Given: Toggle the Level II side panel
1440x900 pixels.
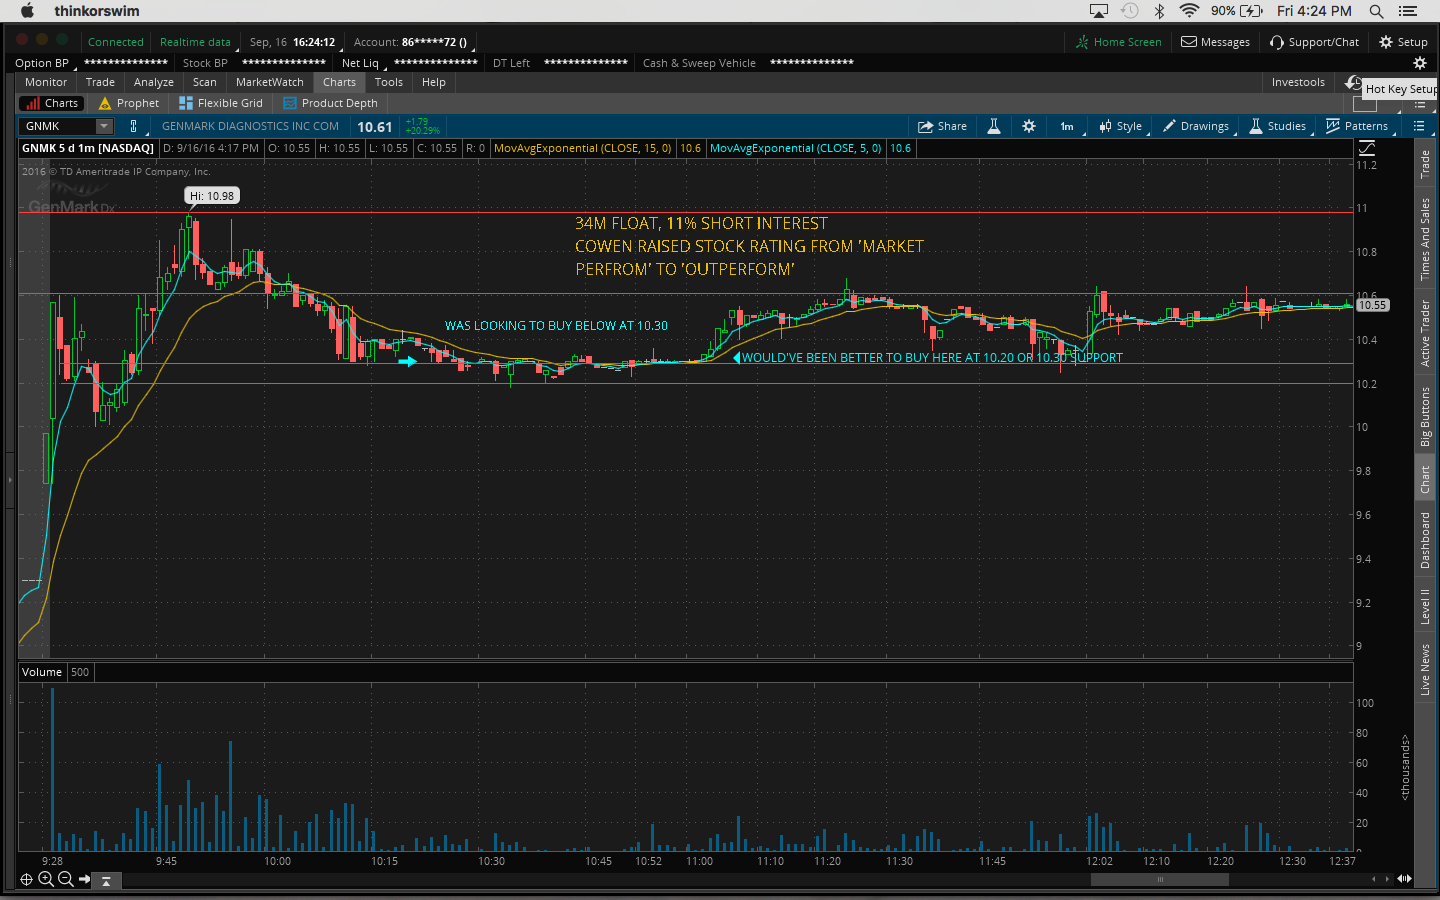Looking at the screenshot, I should (x=1425, y=607).
